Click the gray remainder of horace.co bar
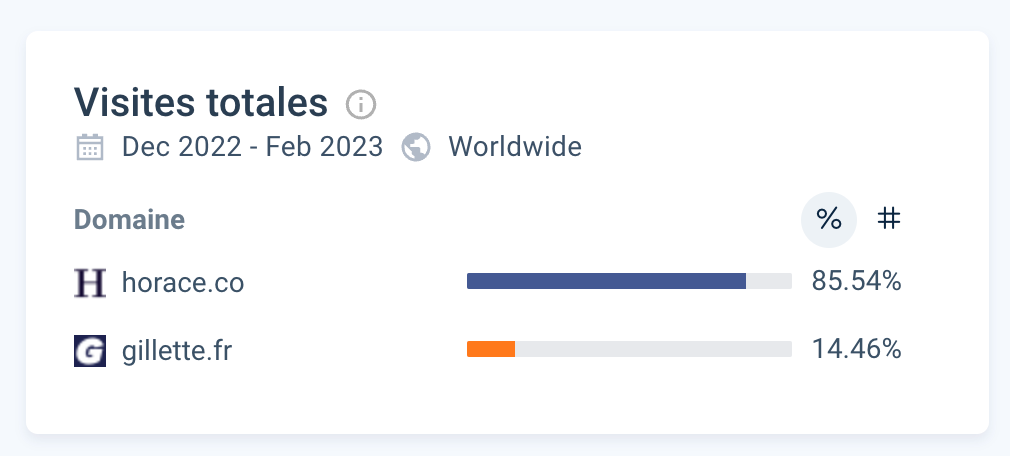This screenshot has height=456, width=1010. coord(769,281)
